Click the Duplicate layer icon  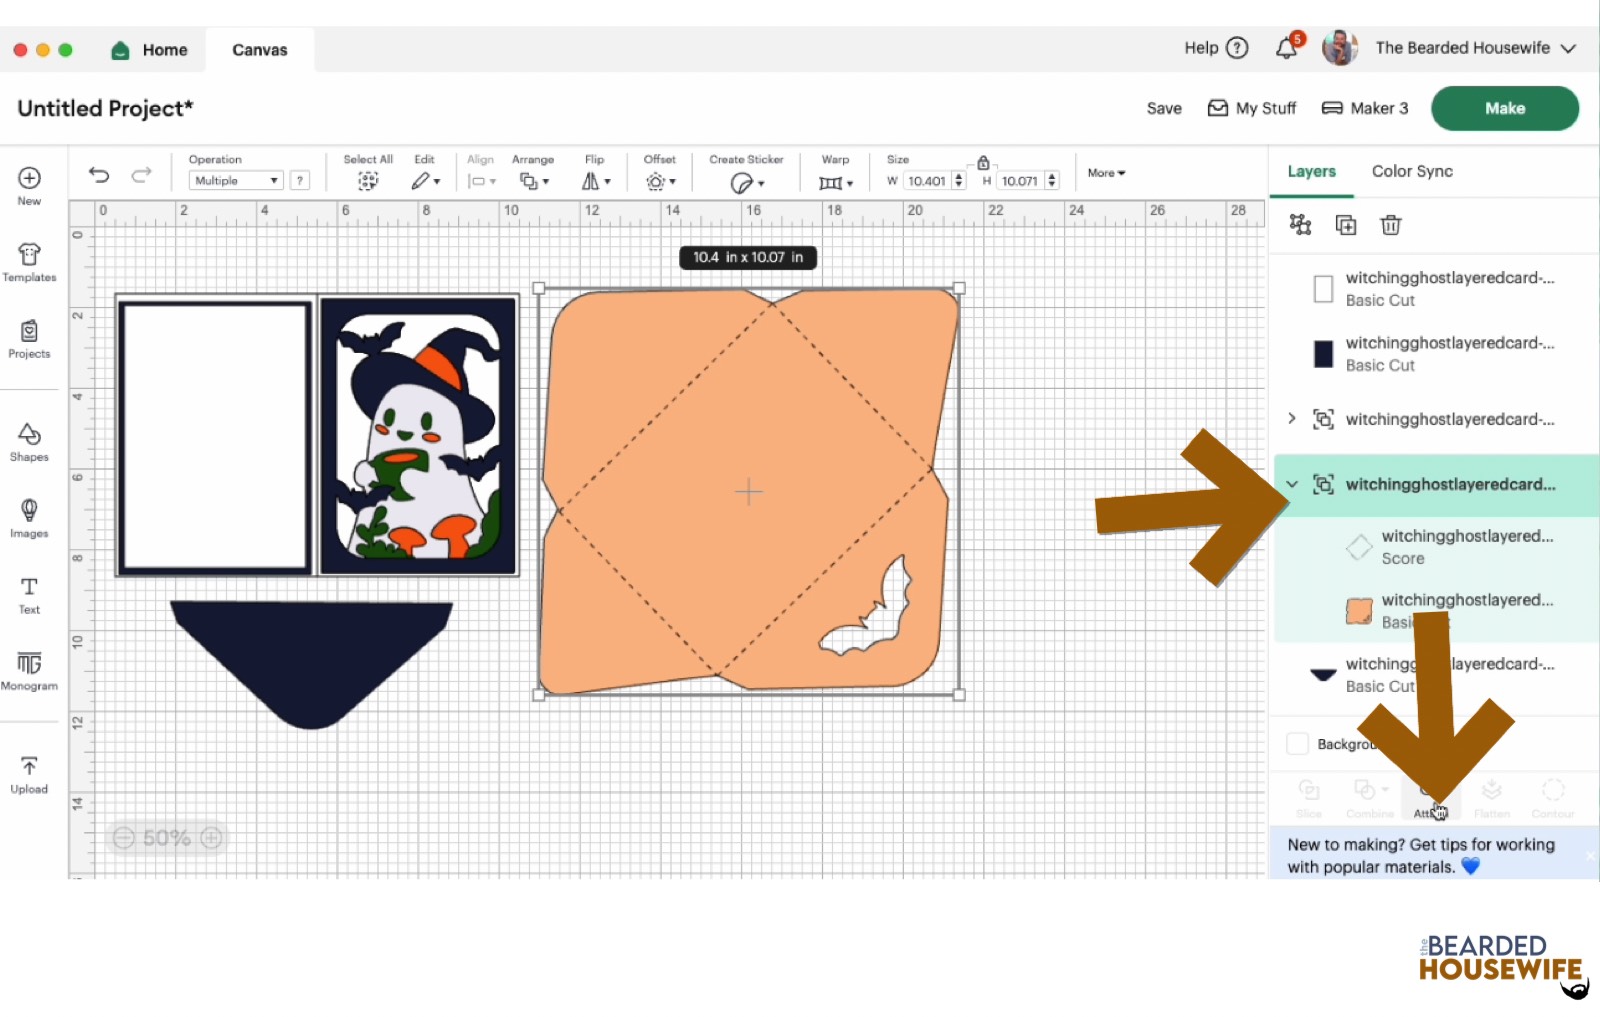point(1346,225)
